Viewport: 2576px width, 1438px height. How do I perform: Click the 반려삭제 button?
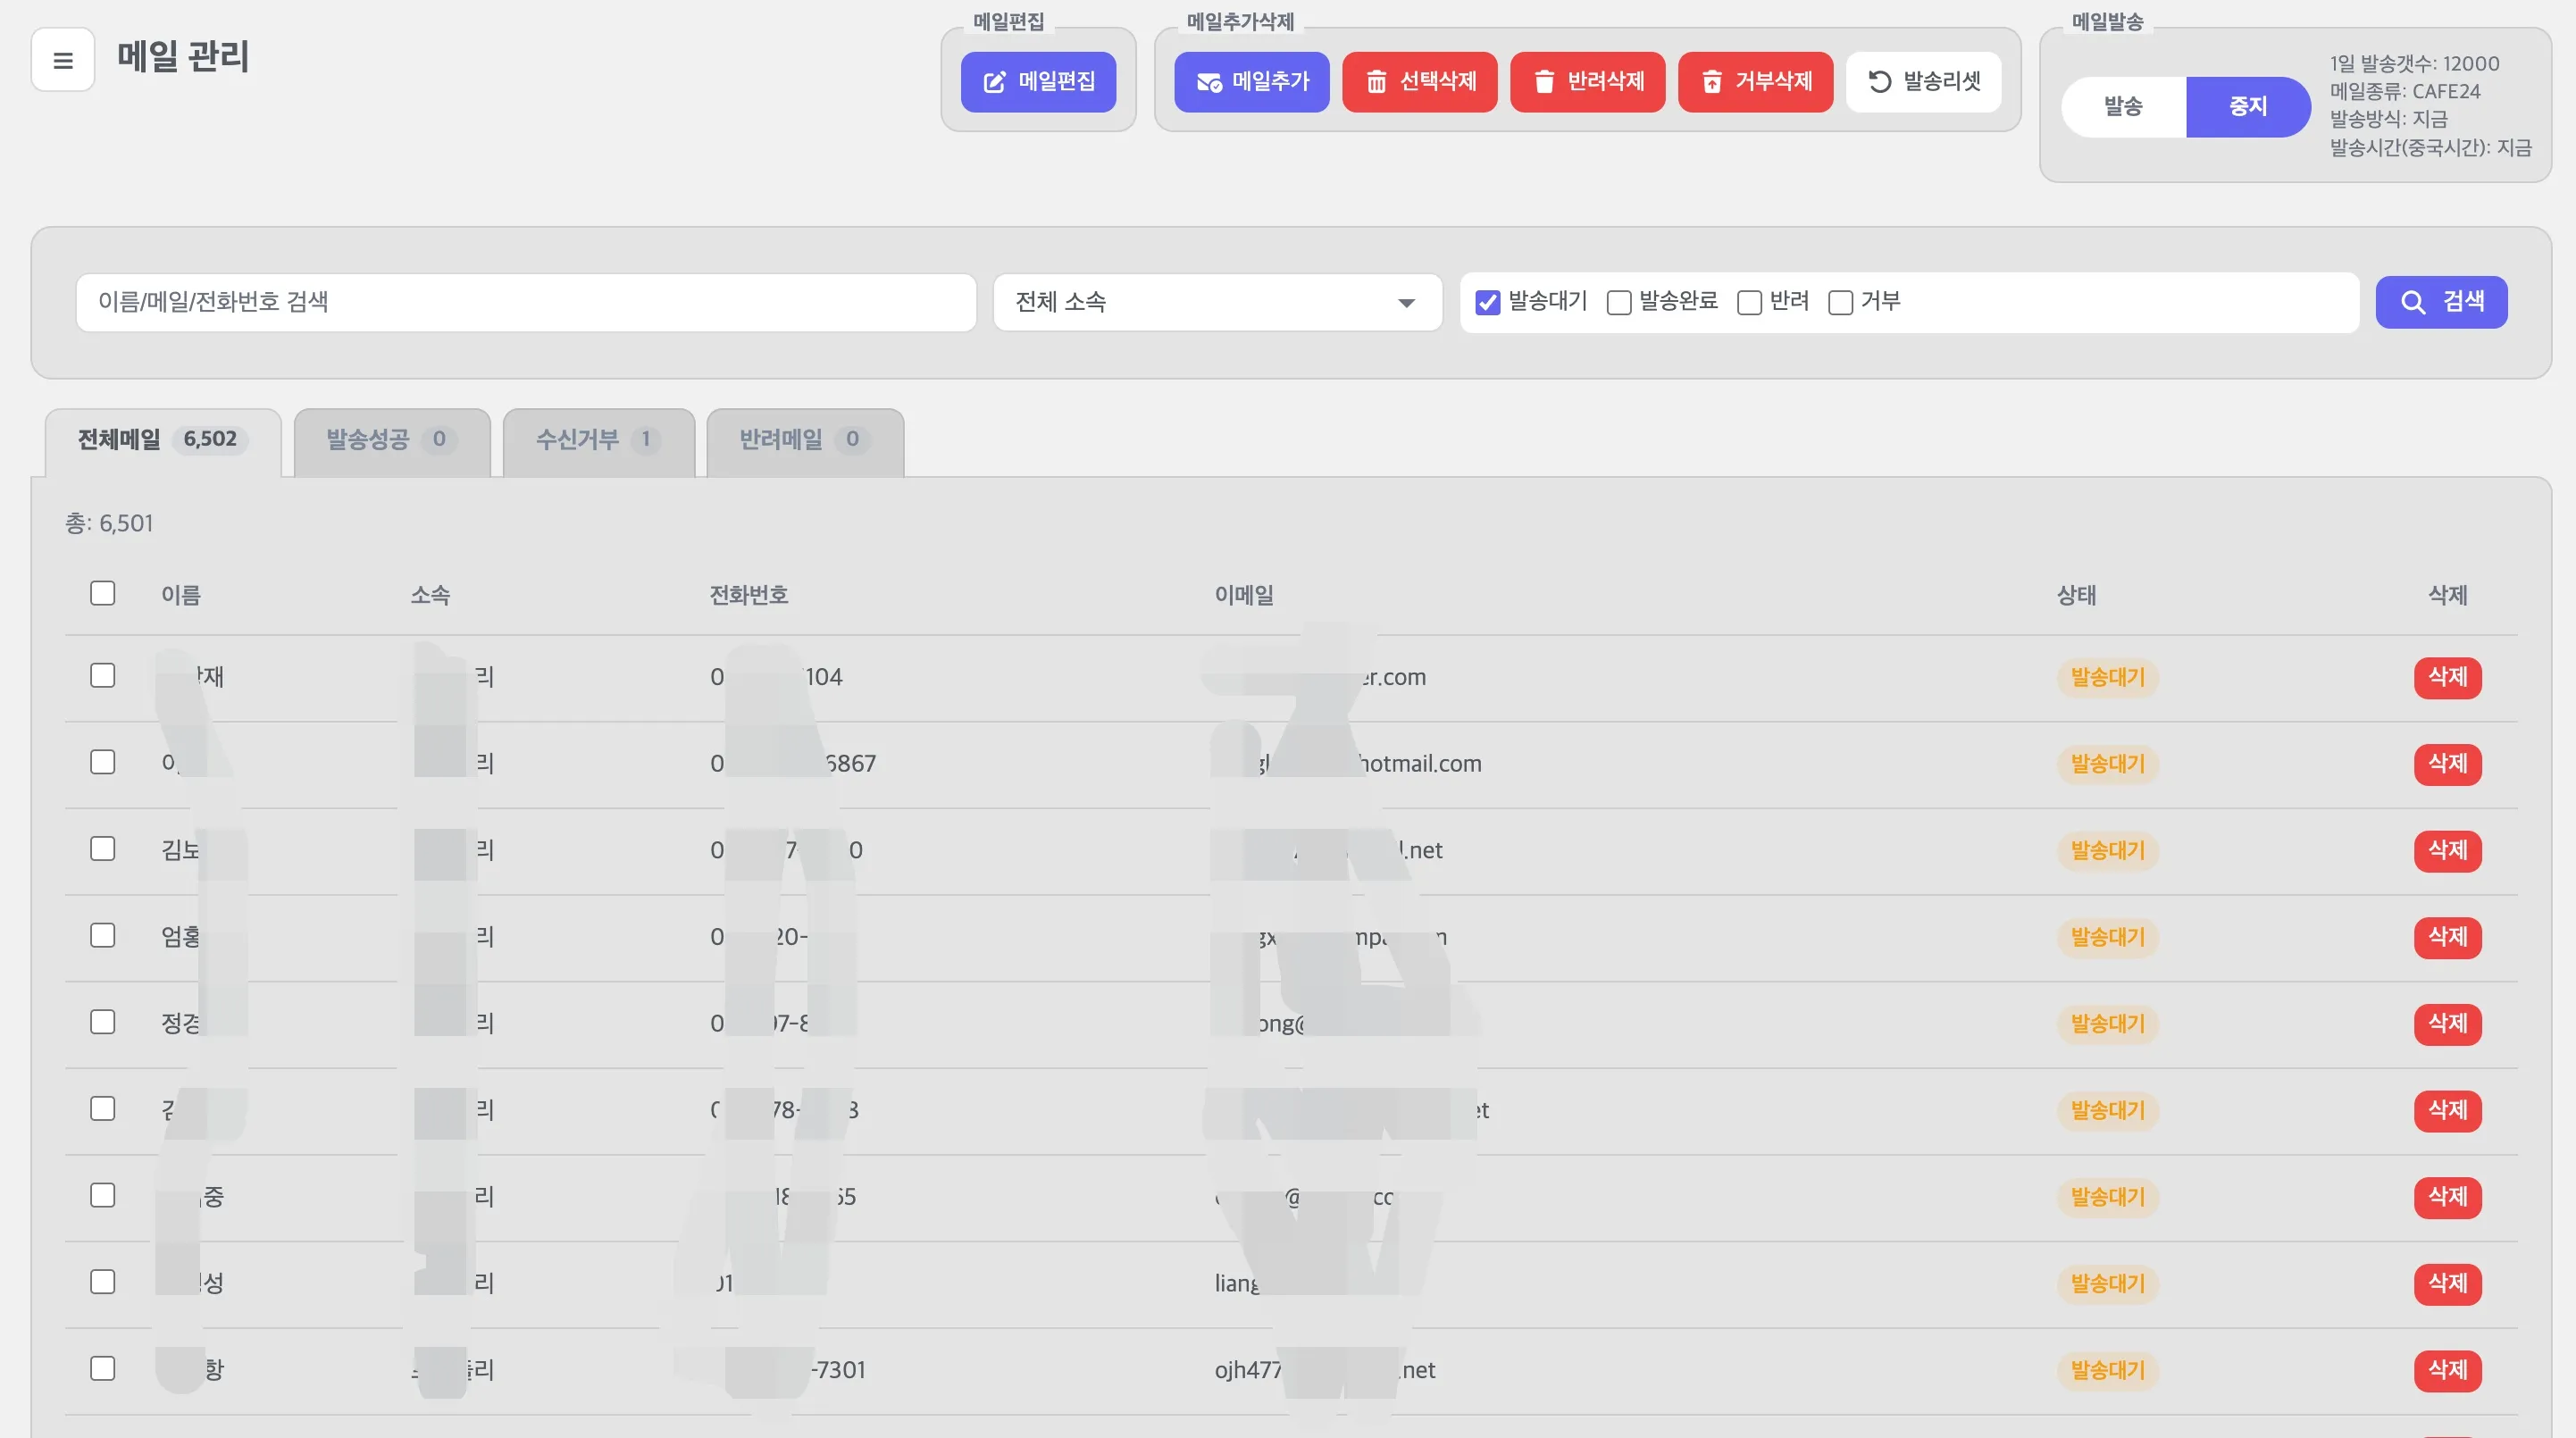point(1588,82)
